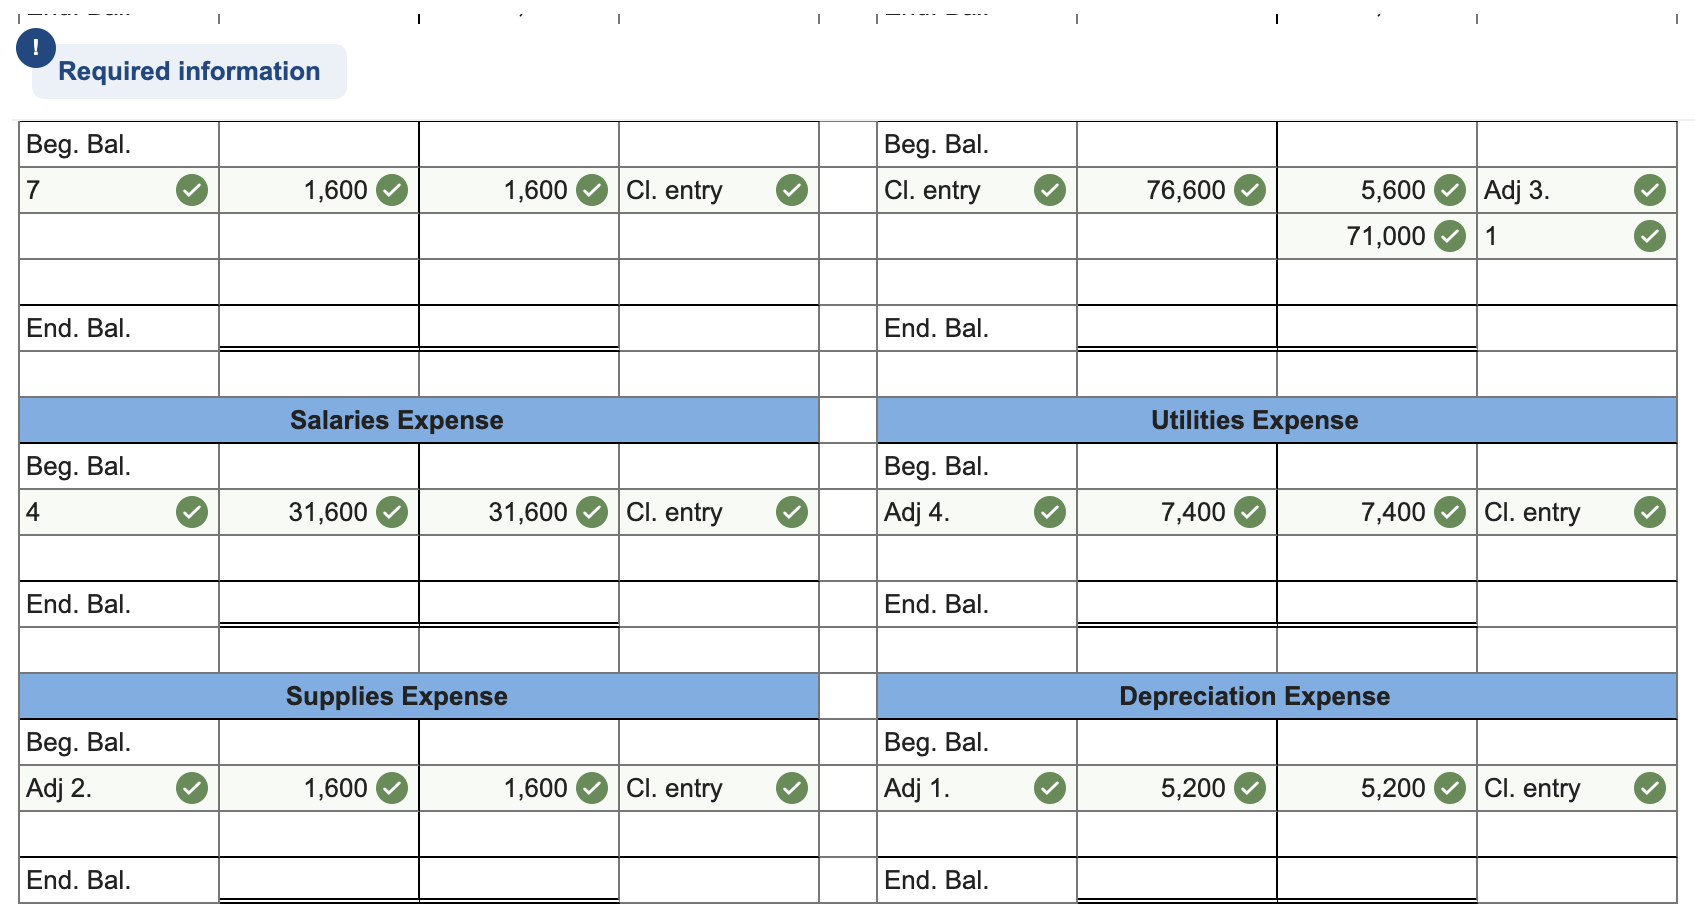Click the checkmark beside 76,600
Viewport: 1695px width, 913px height.
coord(1249,189)
